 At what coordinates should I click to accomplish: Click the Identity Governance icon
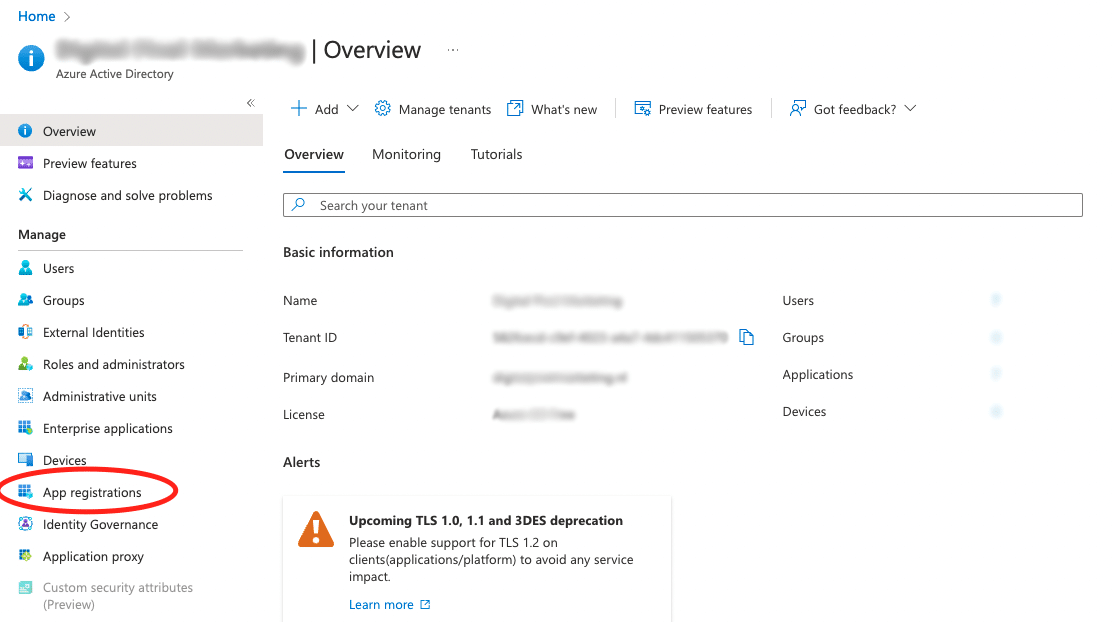click(25, 524)
